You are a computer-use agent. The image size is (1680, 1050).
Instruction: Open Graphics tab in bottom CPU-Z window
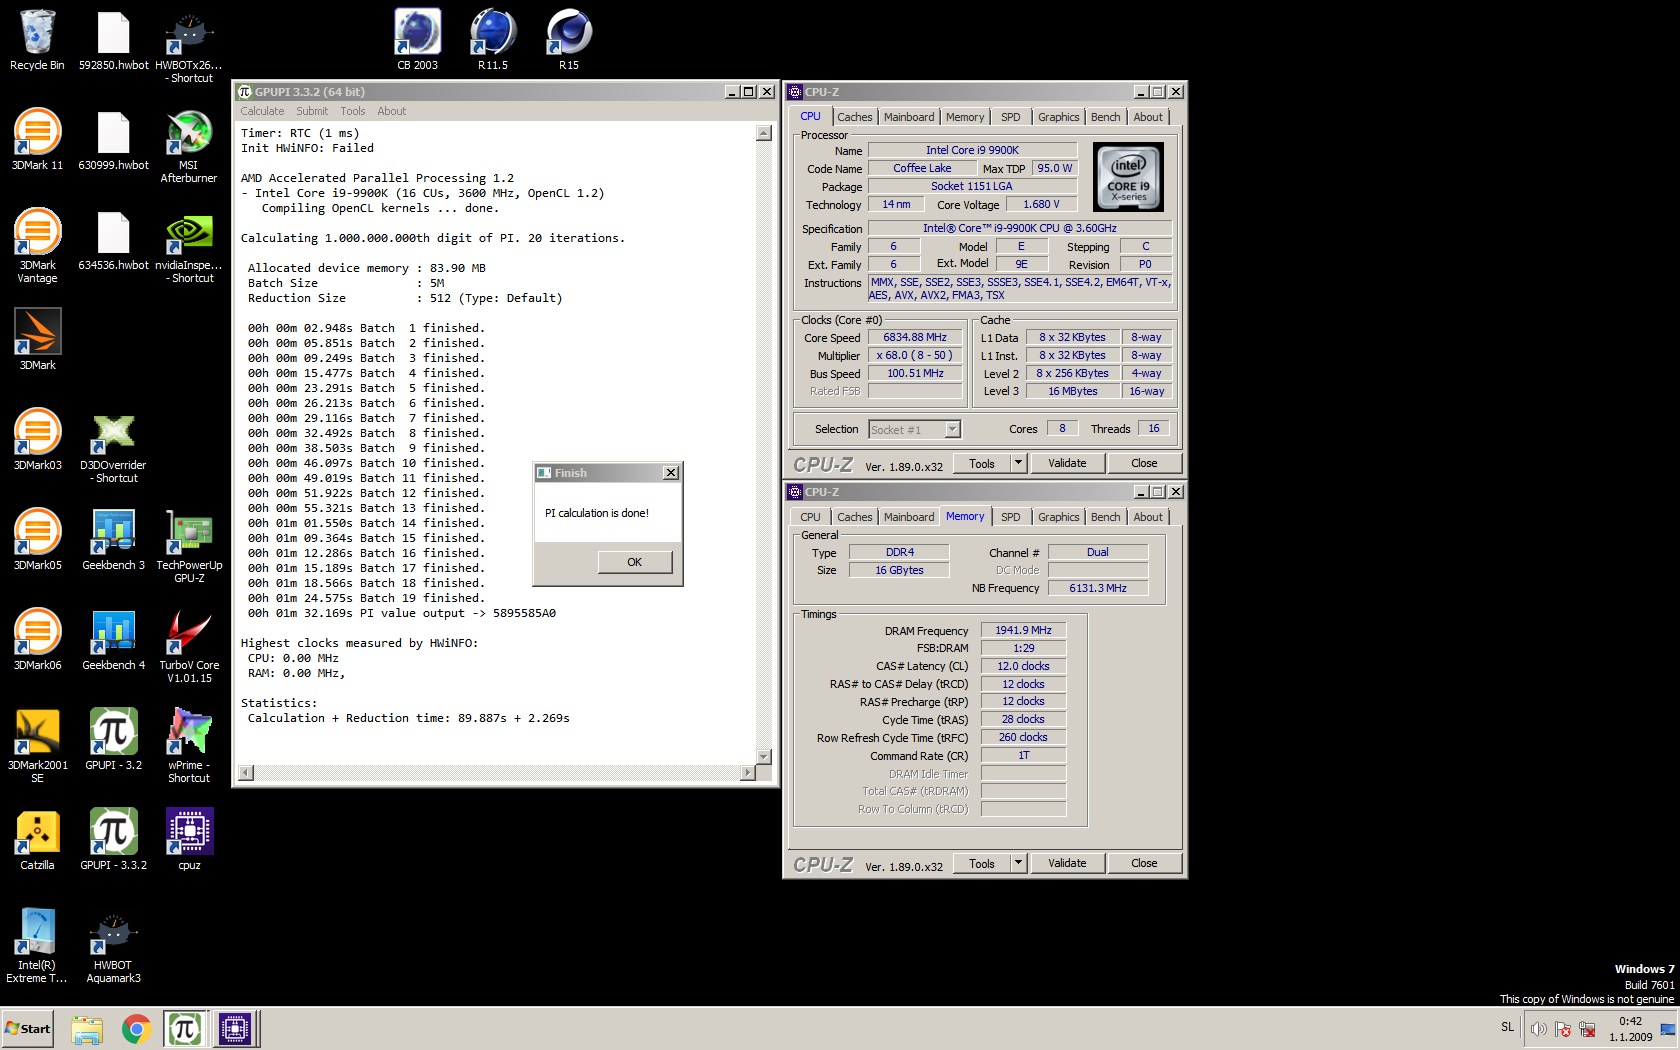pos(1058,517)
